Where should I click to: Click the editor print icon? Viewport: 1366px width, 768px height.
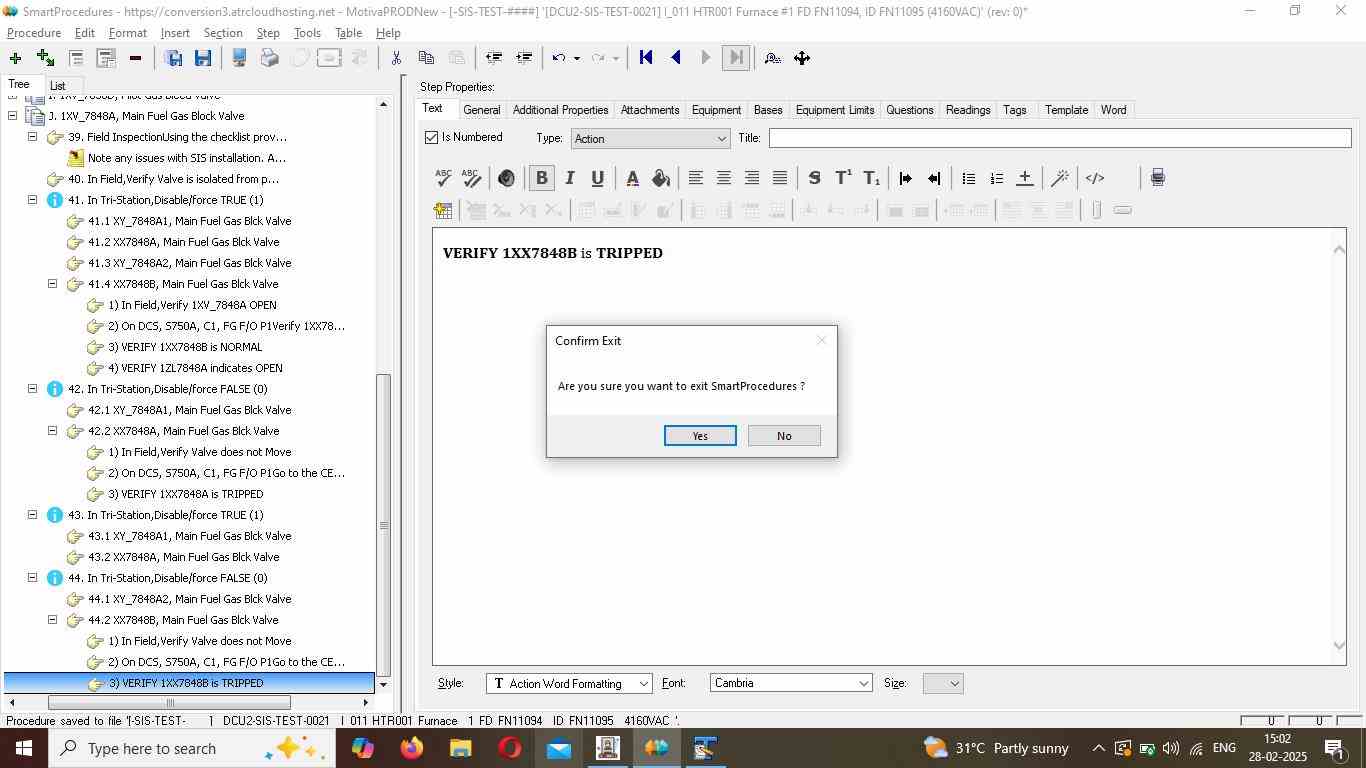tap(1157, 178)
